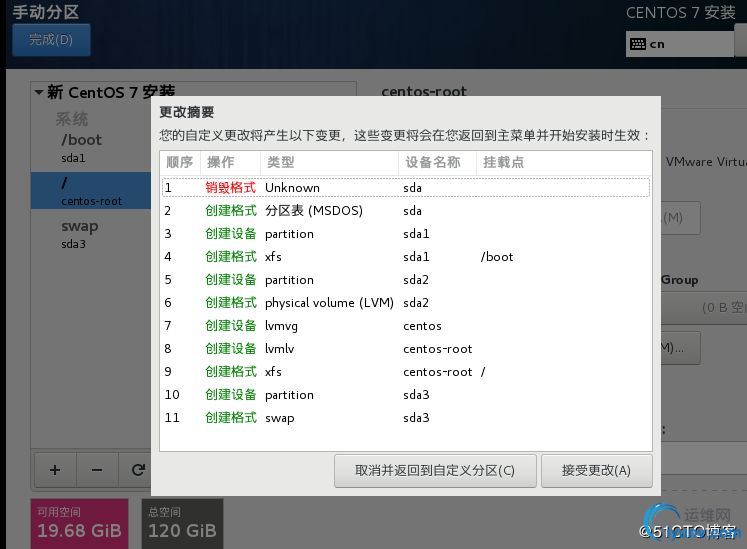Select row 8 lvmlv centos-root

pos(406,349)
